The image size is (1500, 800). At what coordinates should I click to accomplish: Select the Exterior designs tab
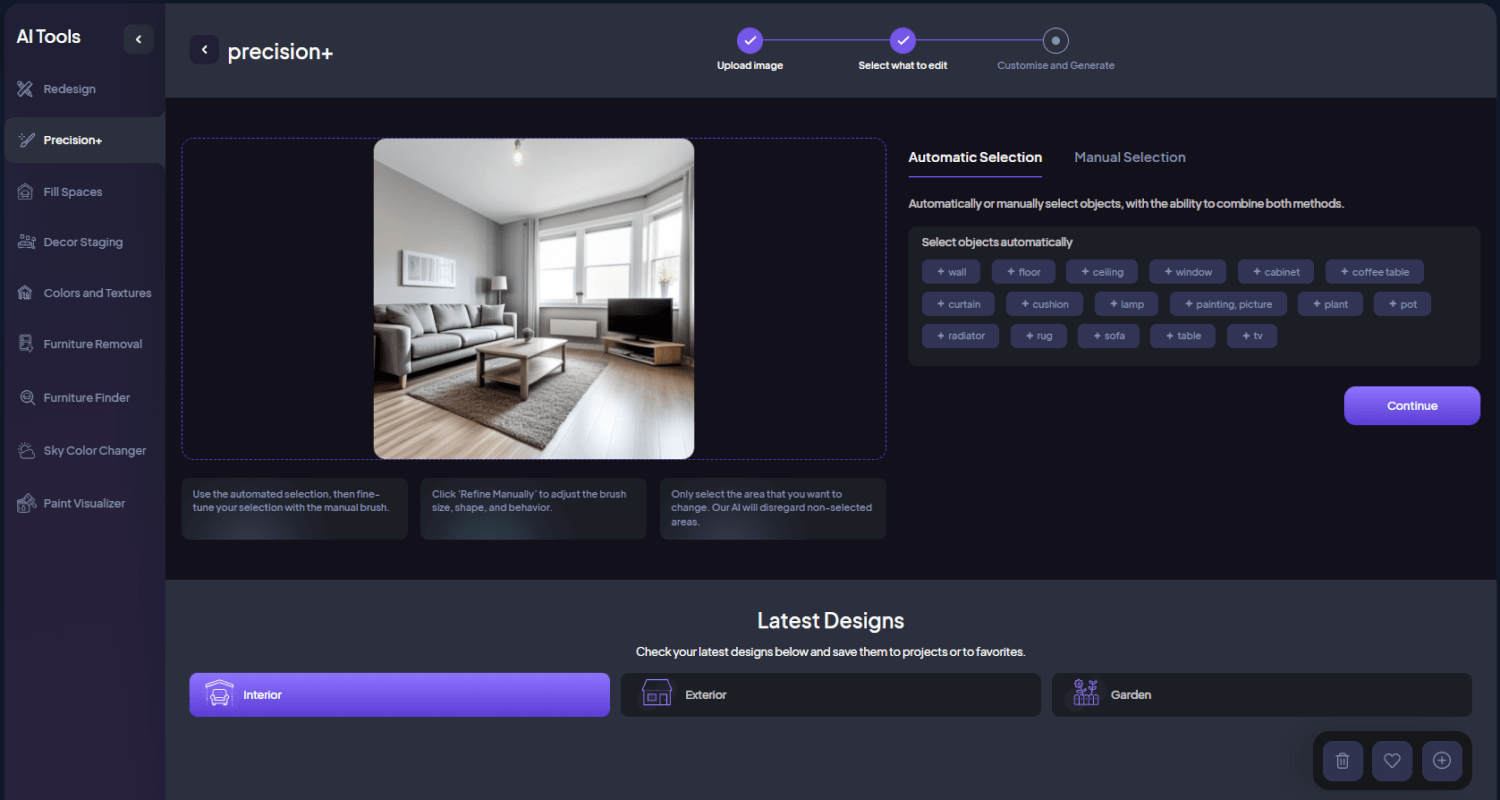[830, 695]
